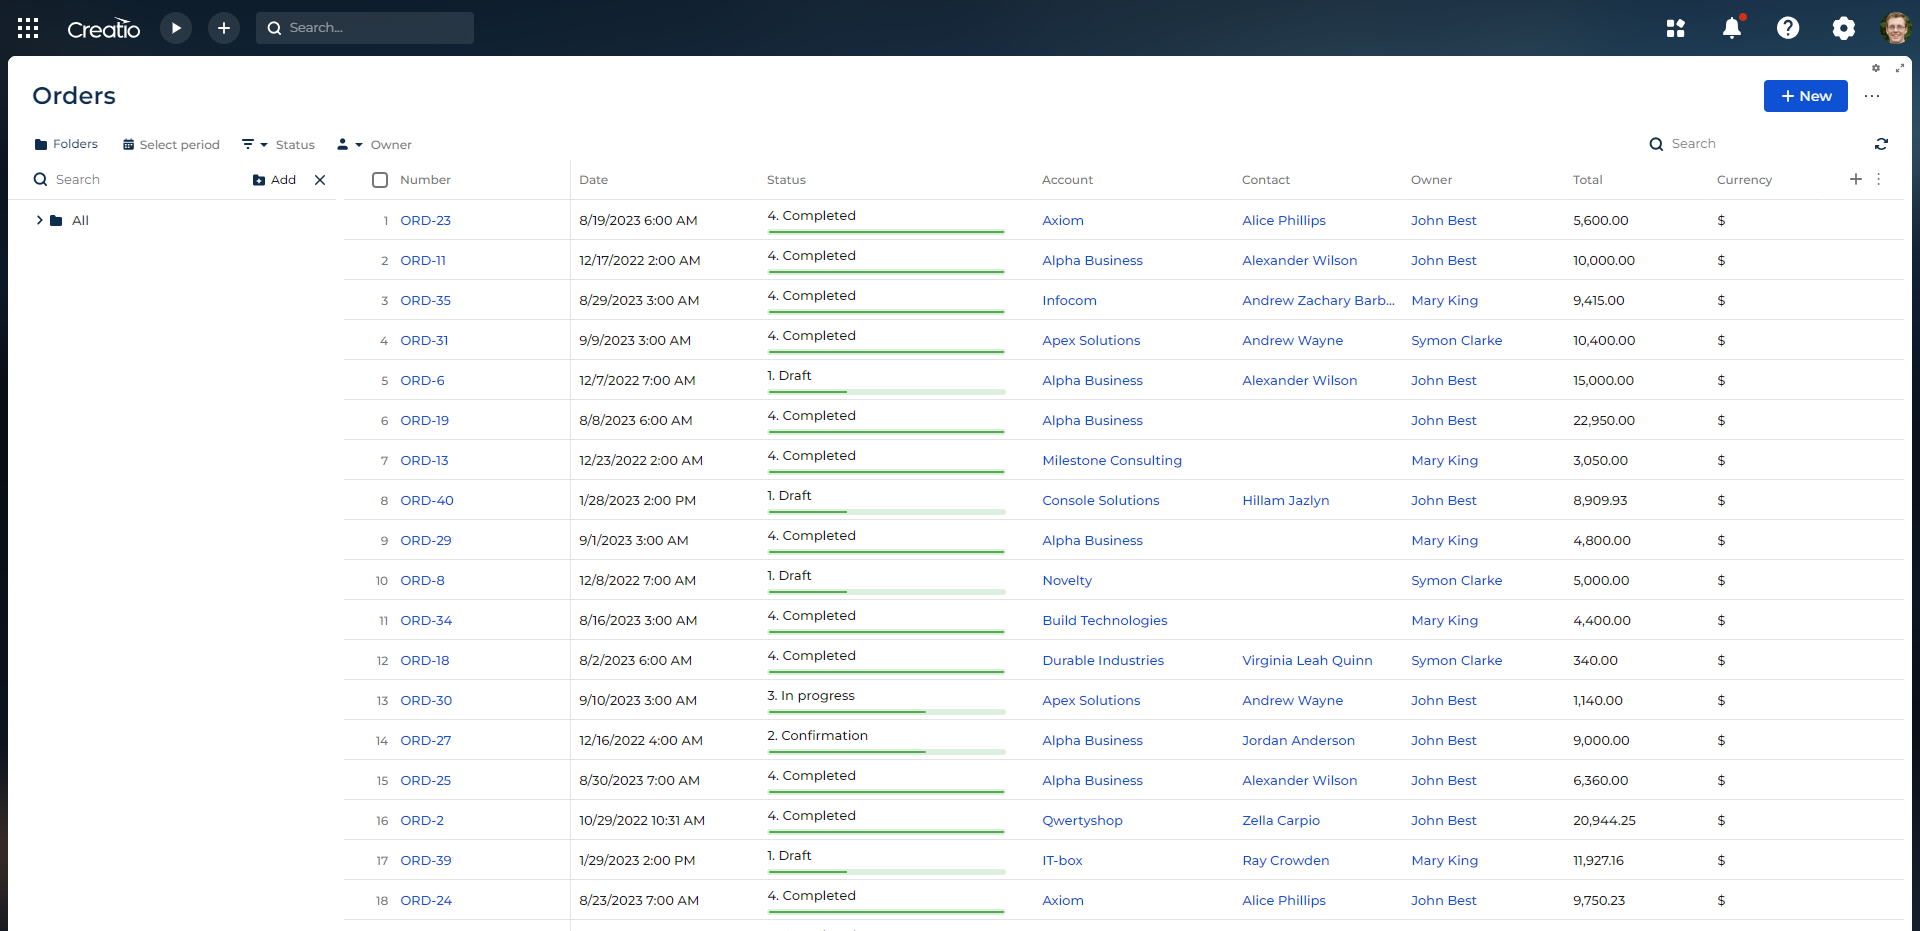Click the progress bar under ORD-30 In progress status
The image size is (1920, 931).
pyautogui.click(x=885, y=713)
